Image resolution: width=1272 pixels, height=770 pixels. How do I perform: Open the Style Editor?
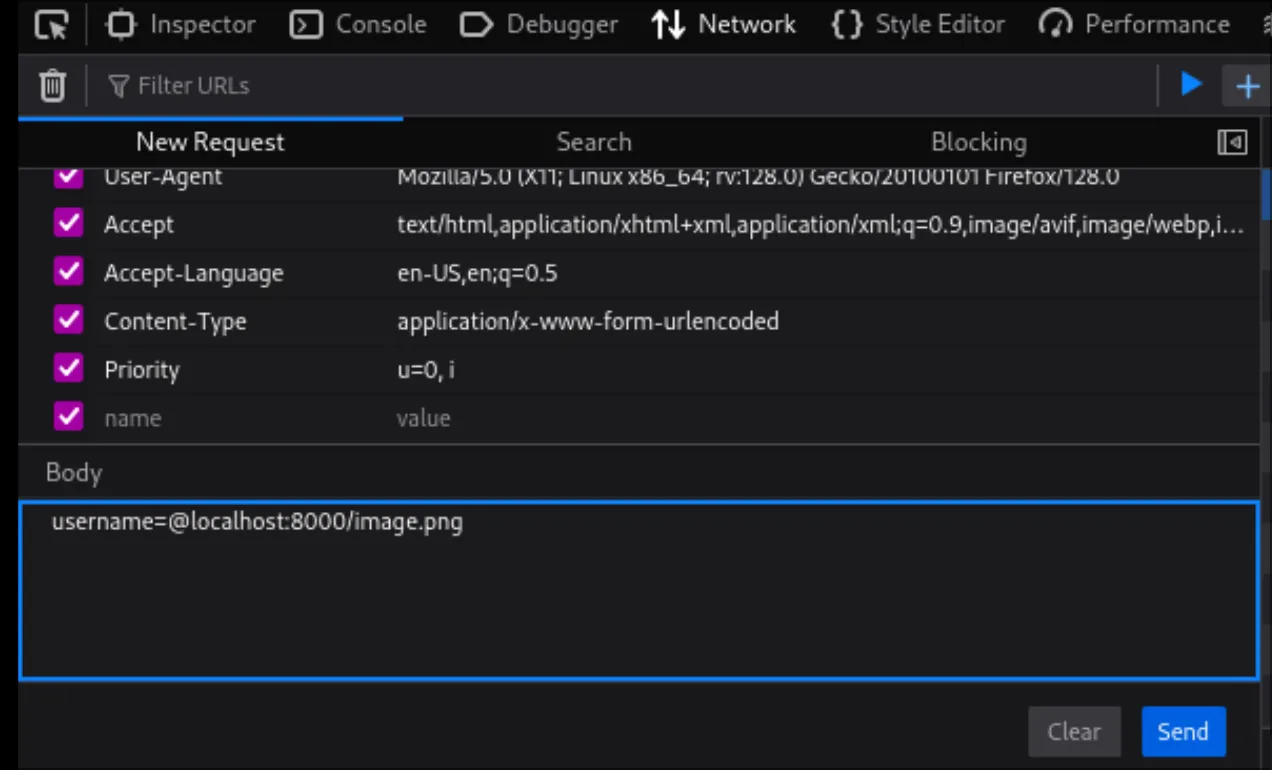click(917, 24)
